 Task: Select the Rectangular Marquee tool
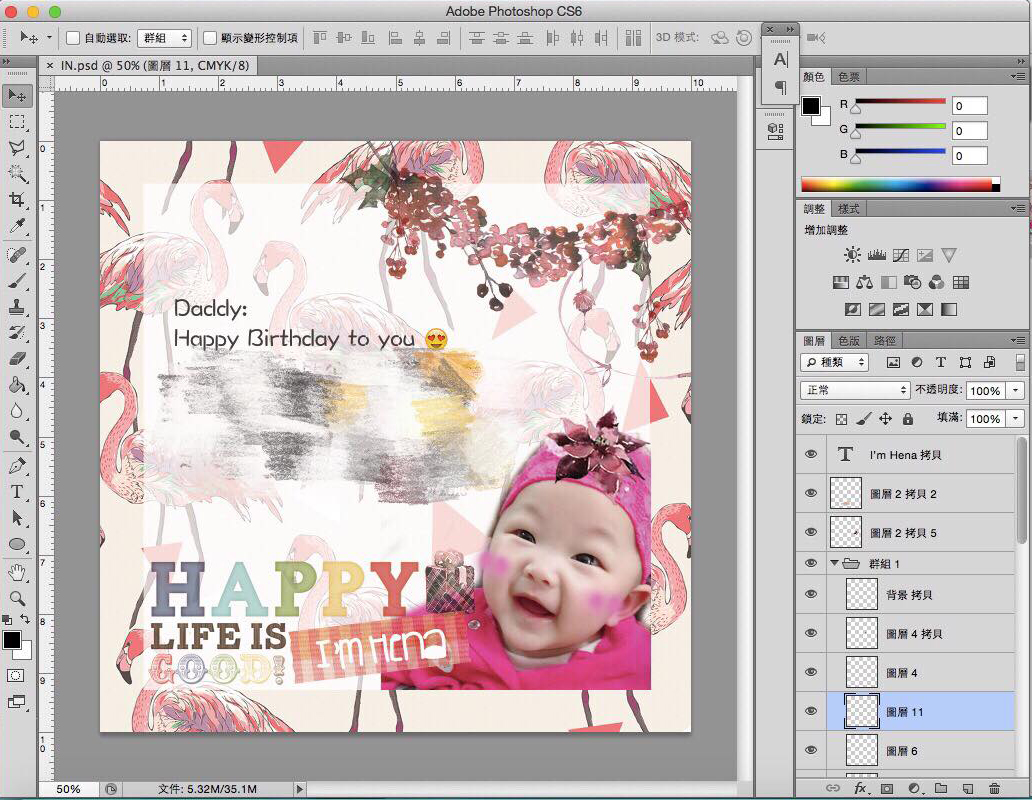[17, 121]
